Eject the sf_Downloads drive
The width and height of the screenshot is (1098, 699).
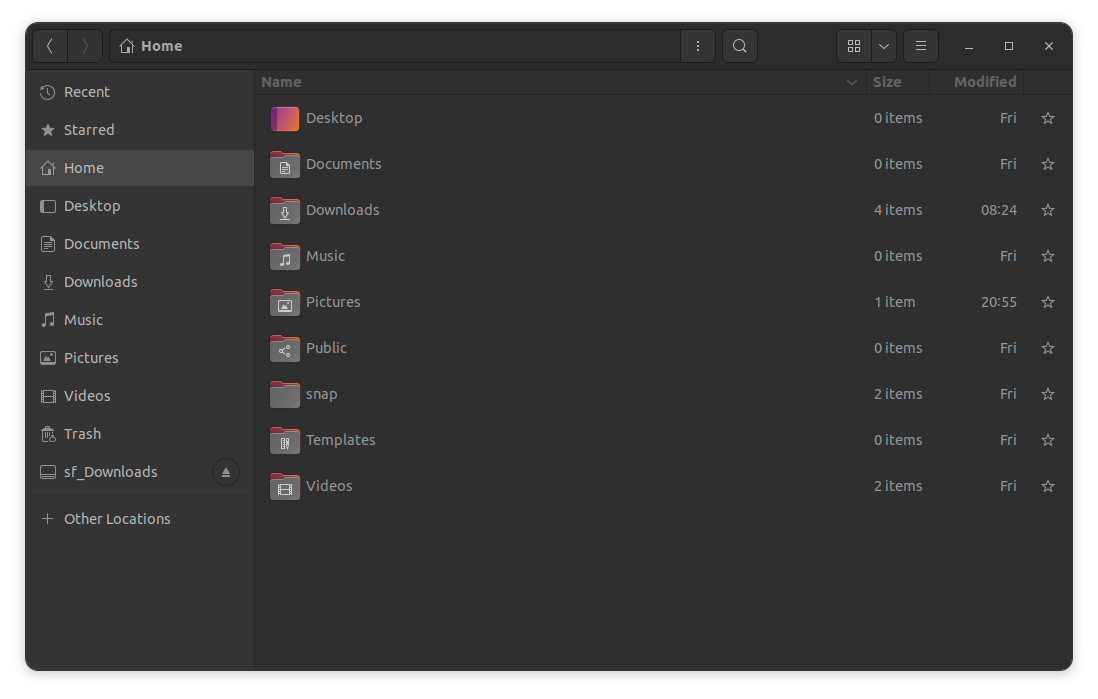225,472
